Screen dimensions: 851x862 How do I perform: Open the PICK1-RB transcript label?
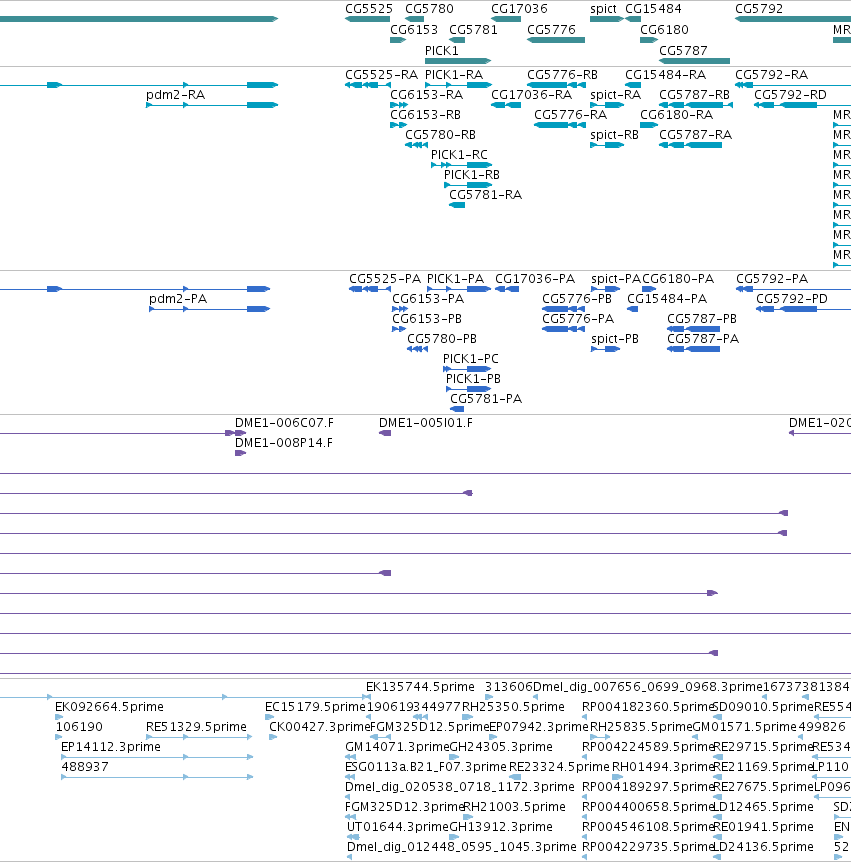pos(472,175)
